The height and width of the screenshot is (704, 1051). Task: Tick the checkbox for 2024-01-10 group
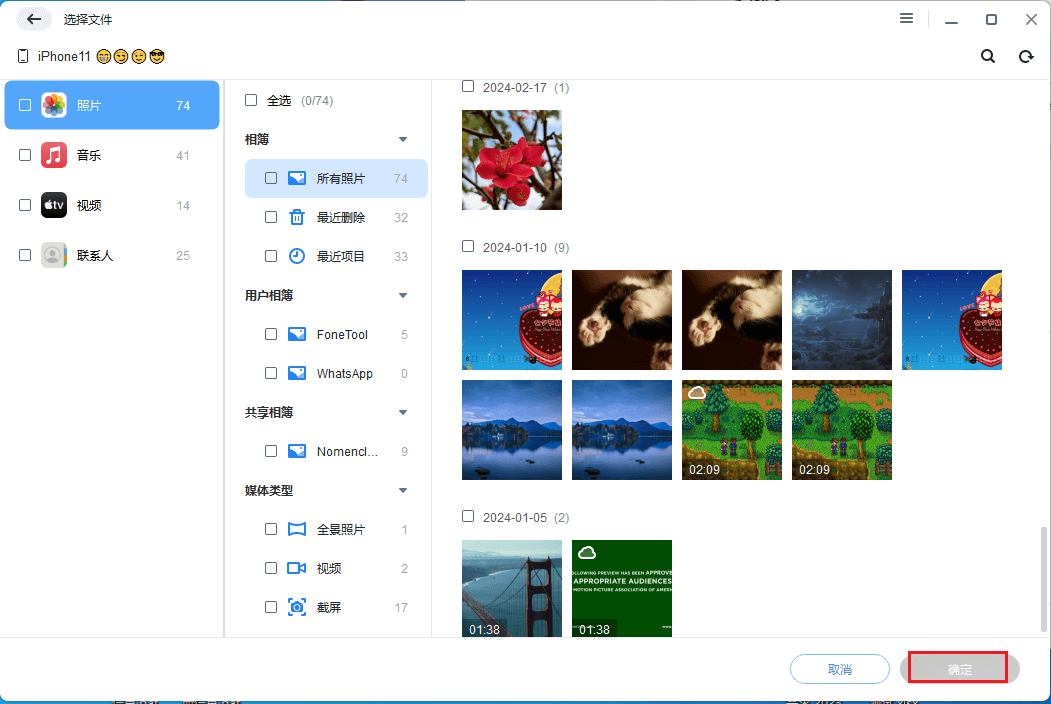click(x=468, y=247)
